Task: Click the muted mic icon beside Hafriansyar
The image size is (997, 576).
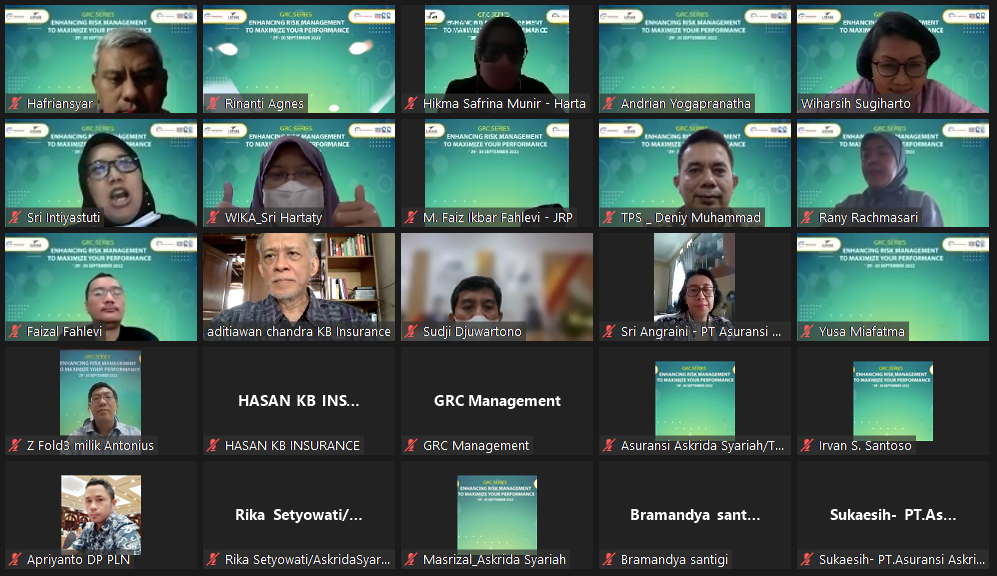Action: 15,104
